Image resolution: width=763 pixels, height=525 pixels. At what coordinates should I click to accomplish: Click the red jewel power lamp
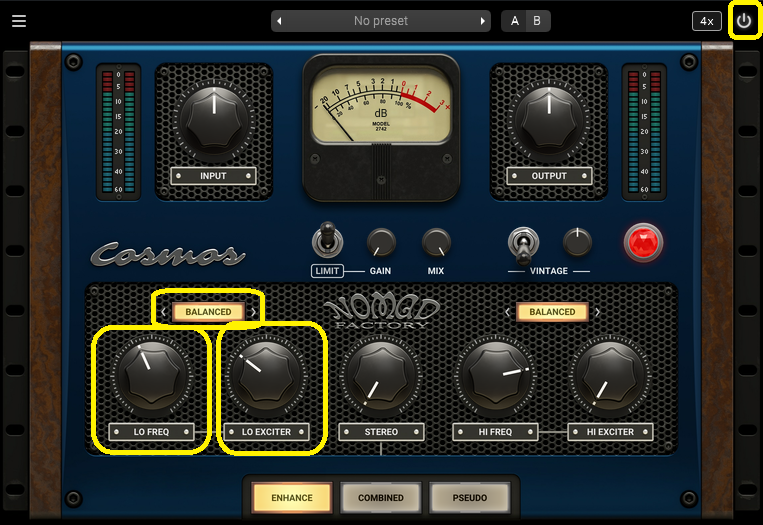[x=643, y=242]
